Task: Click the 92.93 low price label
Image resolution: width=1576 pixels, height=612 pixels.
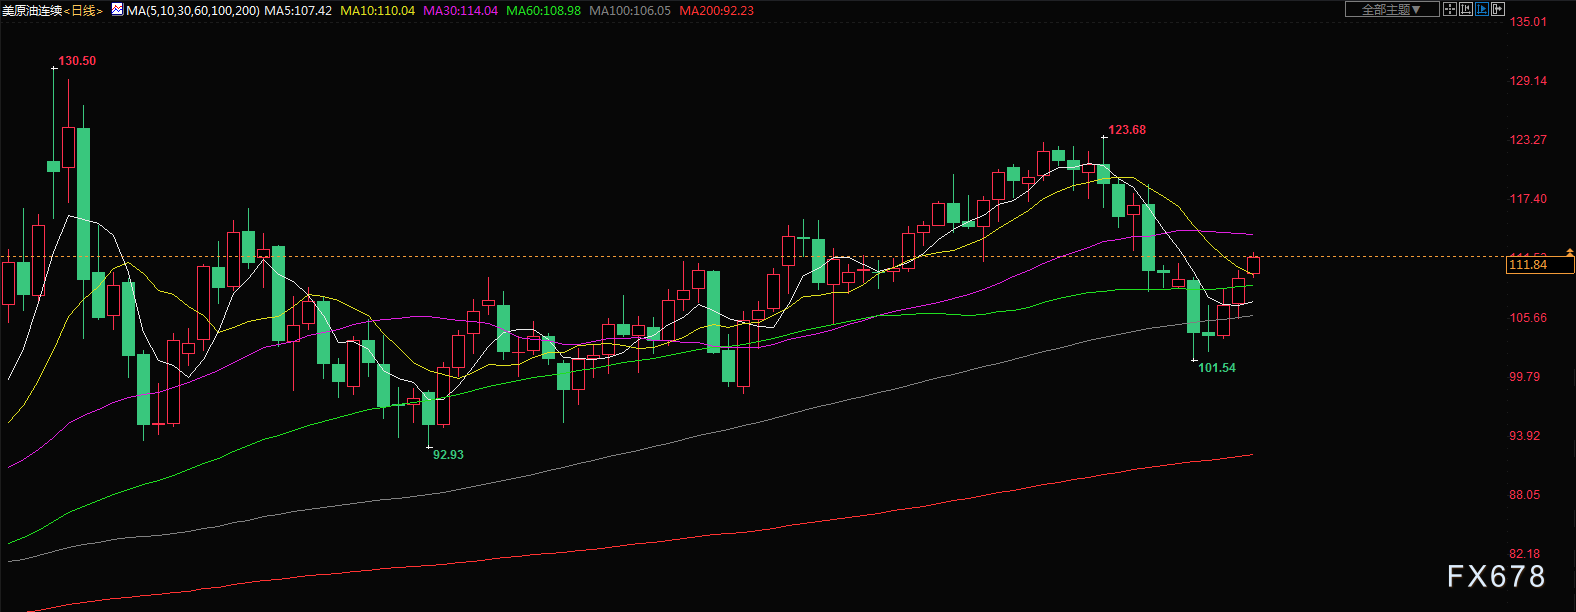Action: (448, 455)
